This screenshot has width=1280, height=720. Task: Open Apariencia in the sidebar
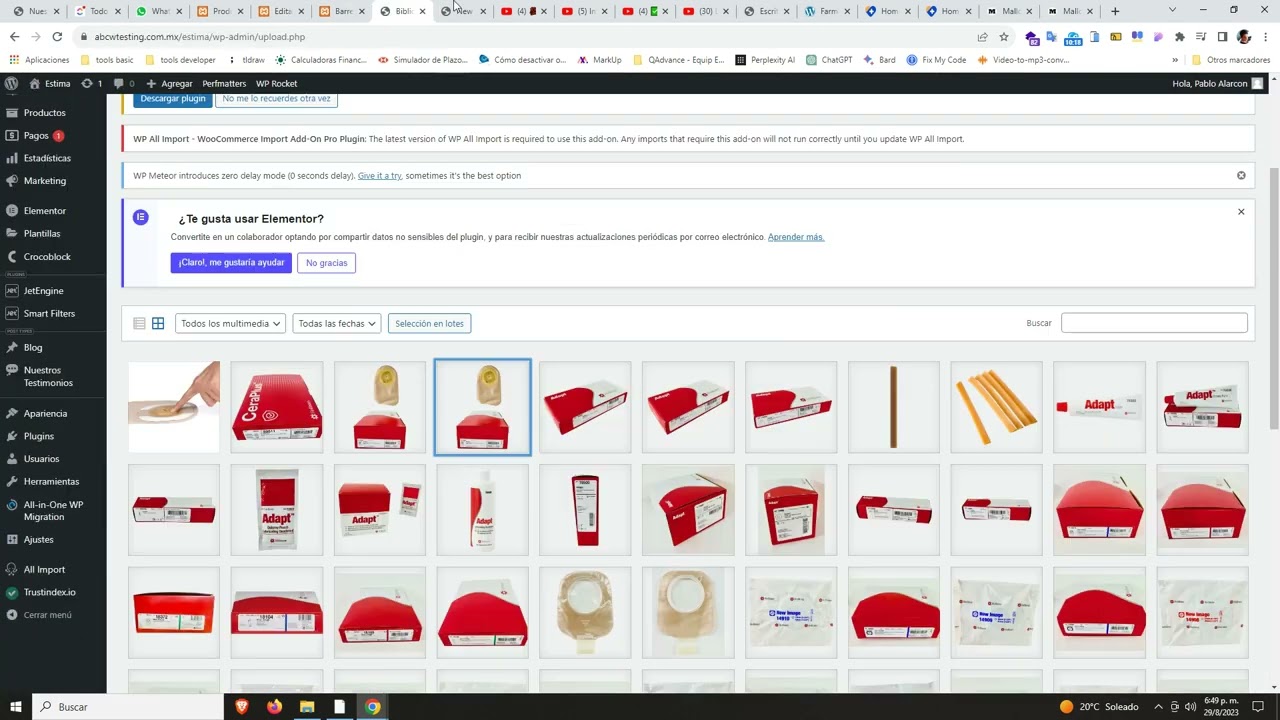45,413
